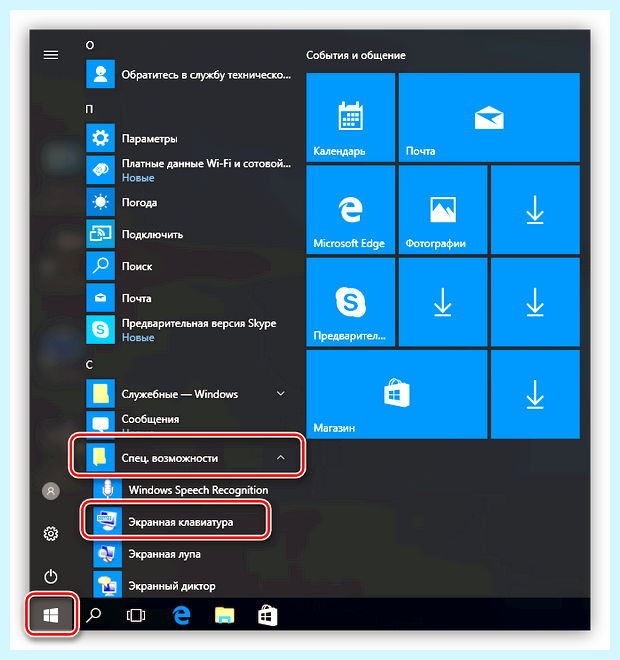This screenshot has height=660, width=620.
Task: Open Store from the taskbar
Action: coord(268,615)
